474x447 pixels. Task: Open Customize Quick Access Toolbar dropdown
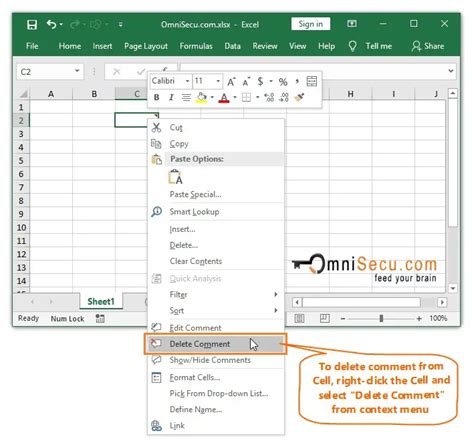point(121,25)
